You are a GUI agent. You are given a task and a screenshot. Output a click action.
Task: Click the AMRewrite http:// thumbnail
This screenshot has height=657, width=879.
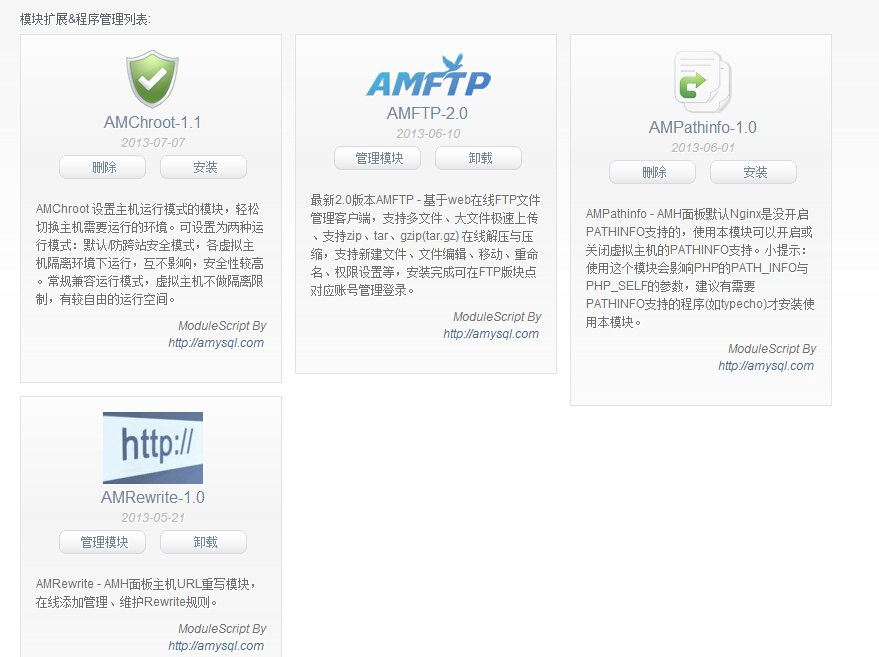(x=152, y=447)
